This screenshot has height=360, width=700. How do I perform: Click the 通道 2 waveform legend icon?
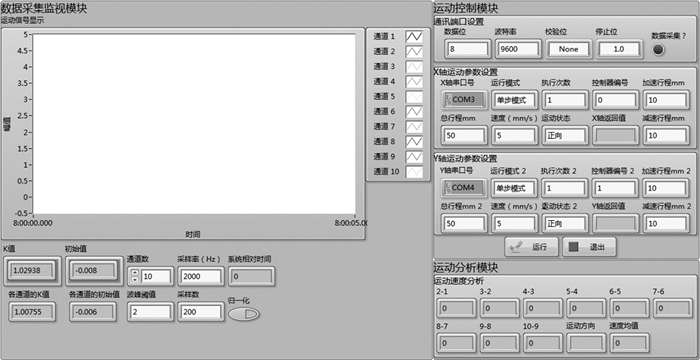pyautogui.click(x=414, y=52)
